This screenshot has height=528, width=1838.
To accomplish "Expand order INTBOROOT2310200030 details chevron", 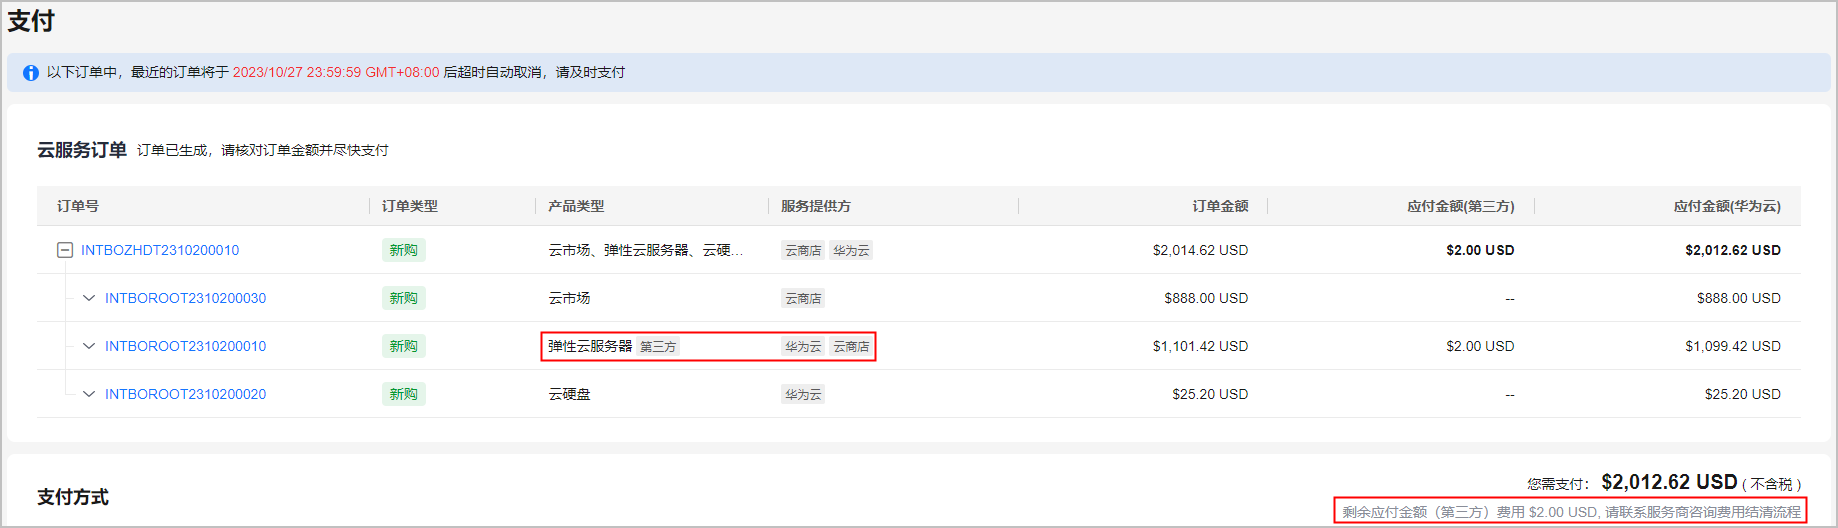I will (89, 298).
